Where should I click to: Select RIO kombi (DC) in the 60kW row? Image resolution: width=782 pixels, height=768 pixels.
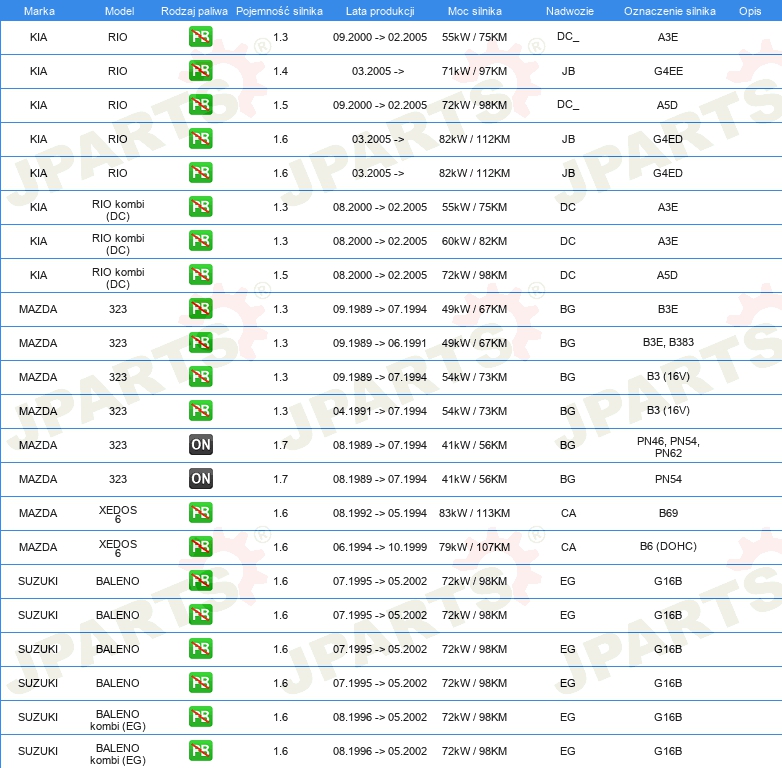(x=118, y=244)
